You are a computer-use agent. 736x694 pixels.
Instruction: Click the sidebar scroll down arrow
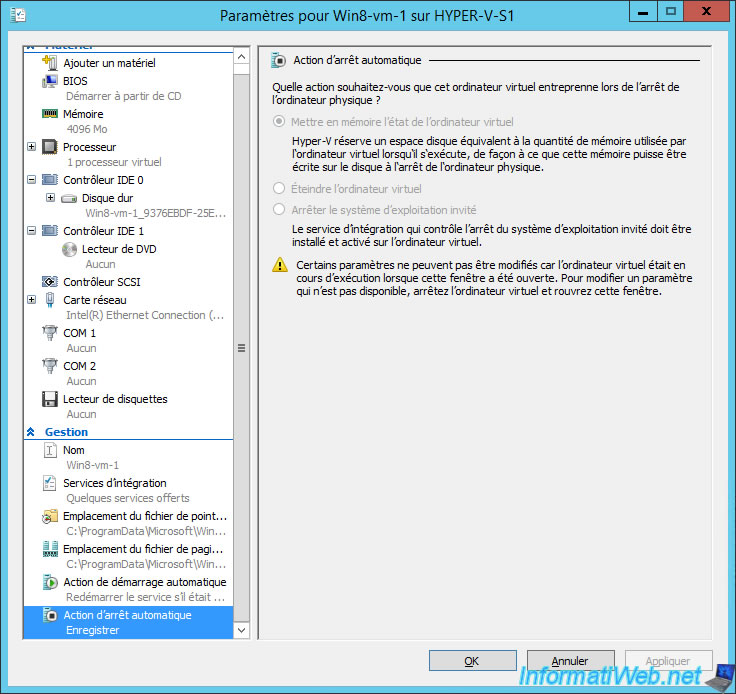[x=241, y=630]
